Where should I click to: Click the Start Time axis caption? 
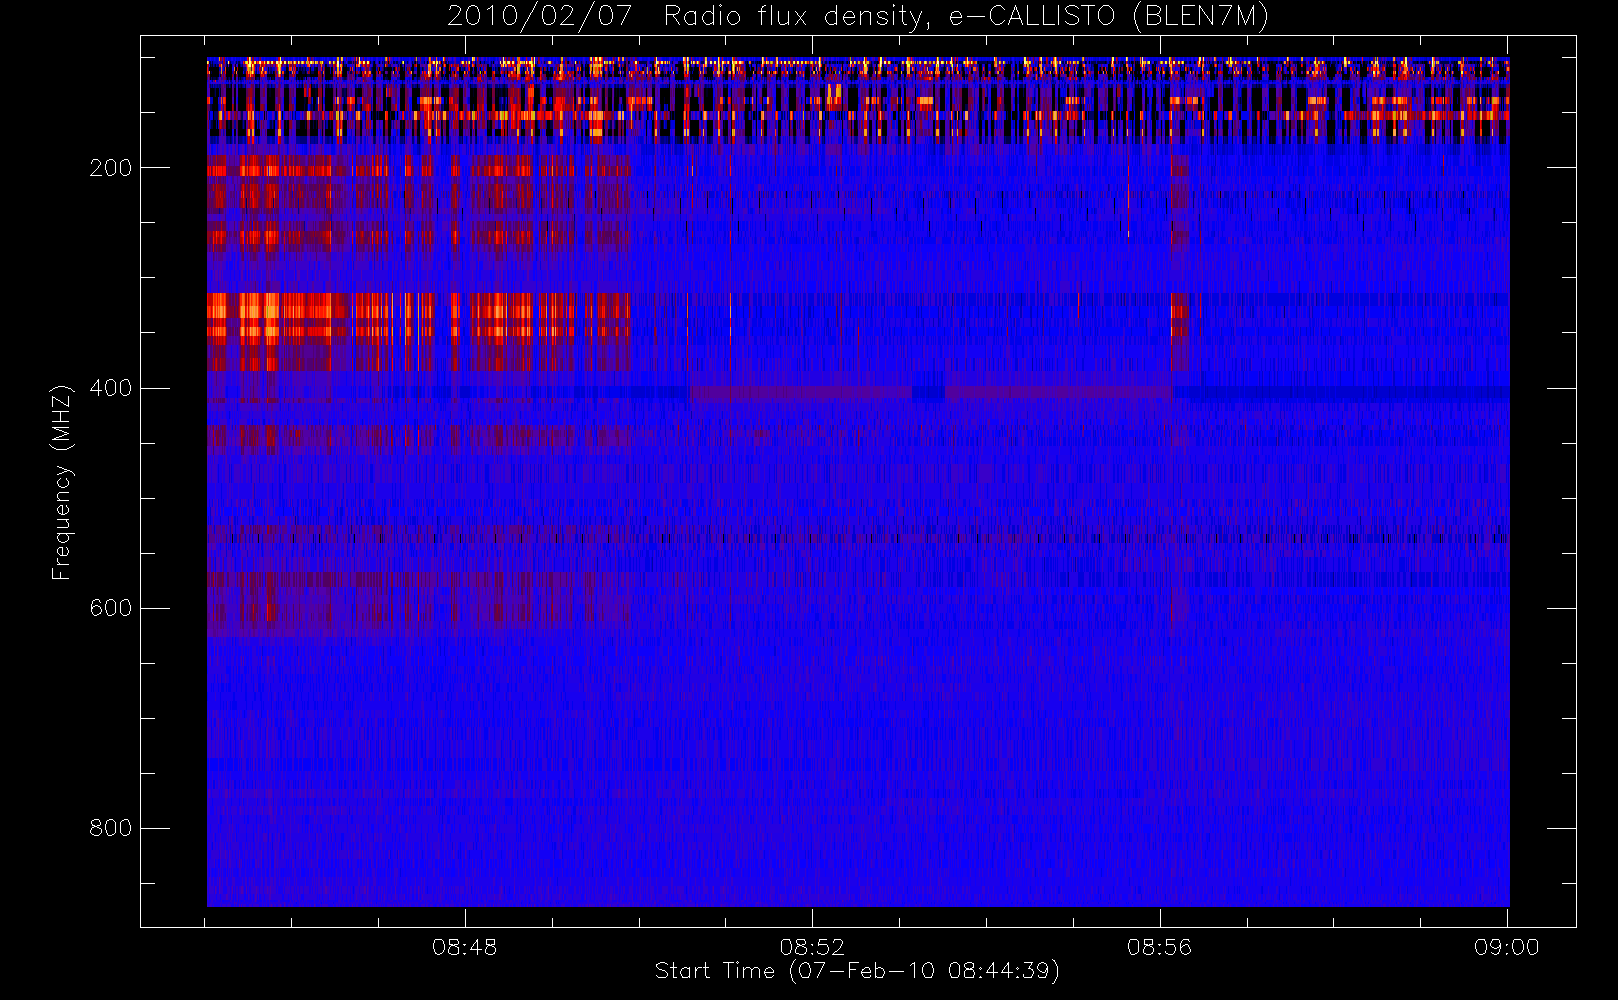tap(857, 971)
